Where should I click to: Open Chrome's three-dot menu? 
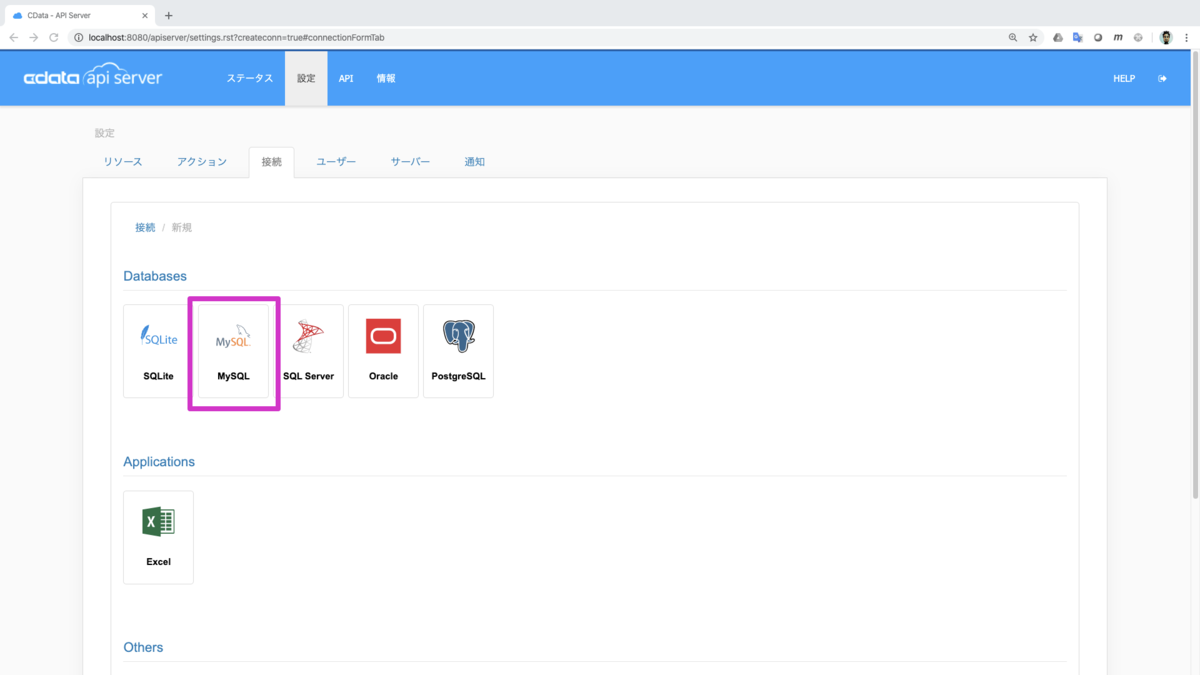coord(1186,37)
